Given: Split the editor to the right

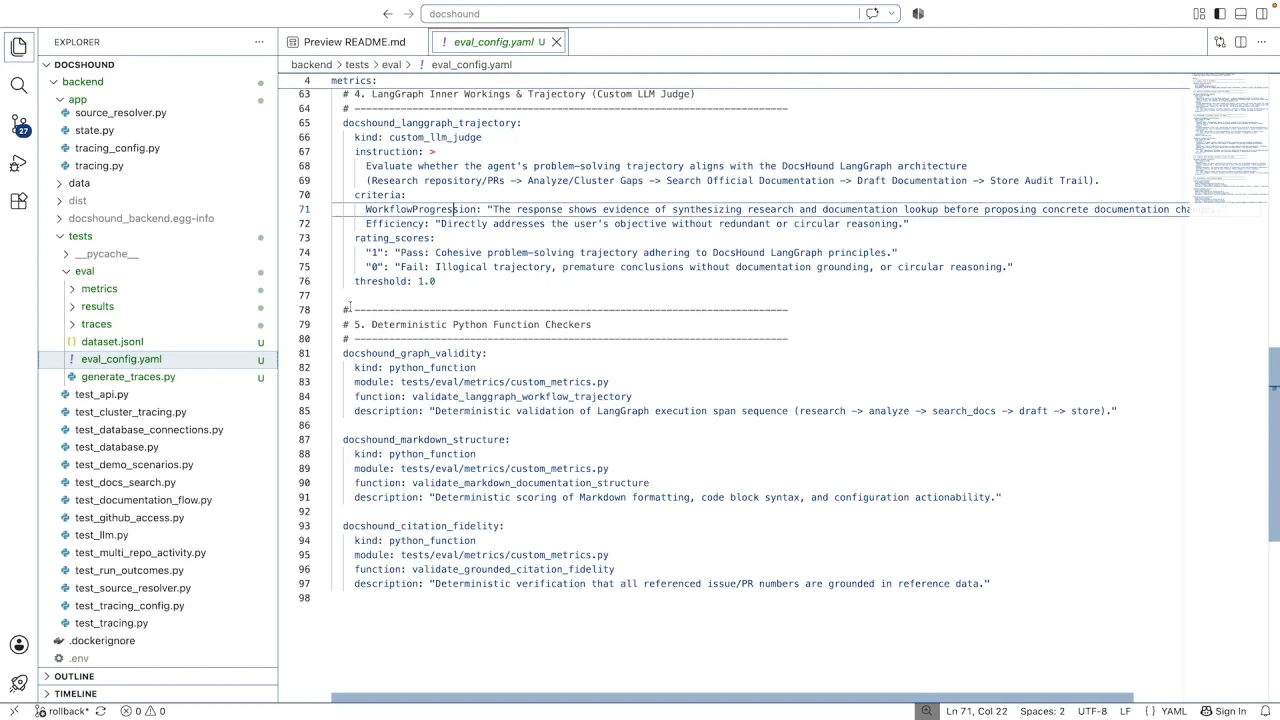Looking at the screenshot, I should pos(1241,42).
